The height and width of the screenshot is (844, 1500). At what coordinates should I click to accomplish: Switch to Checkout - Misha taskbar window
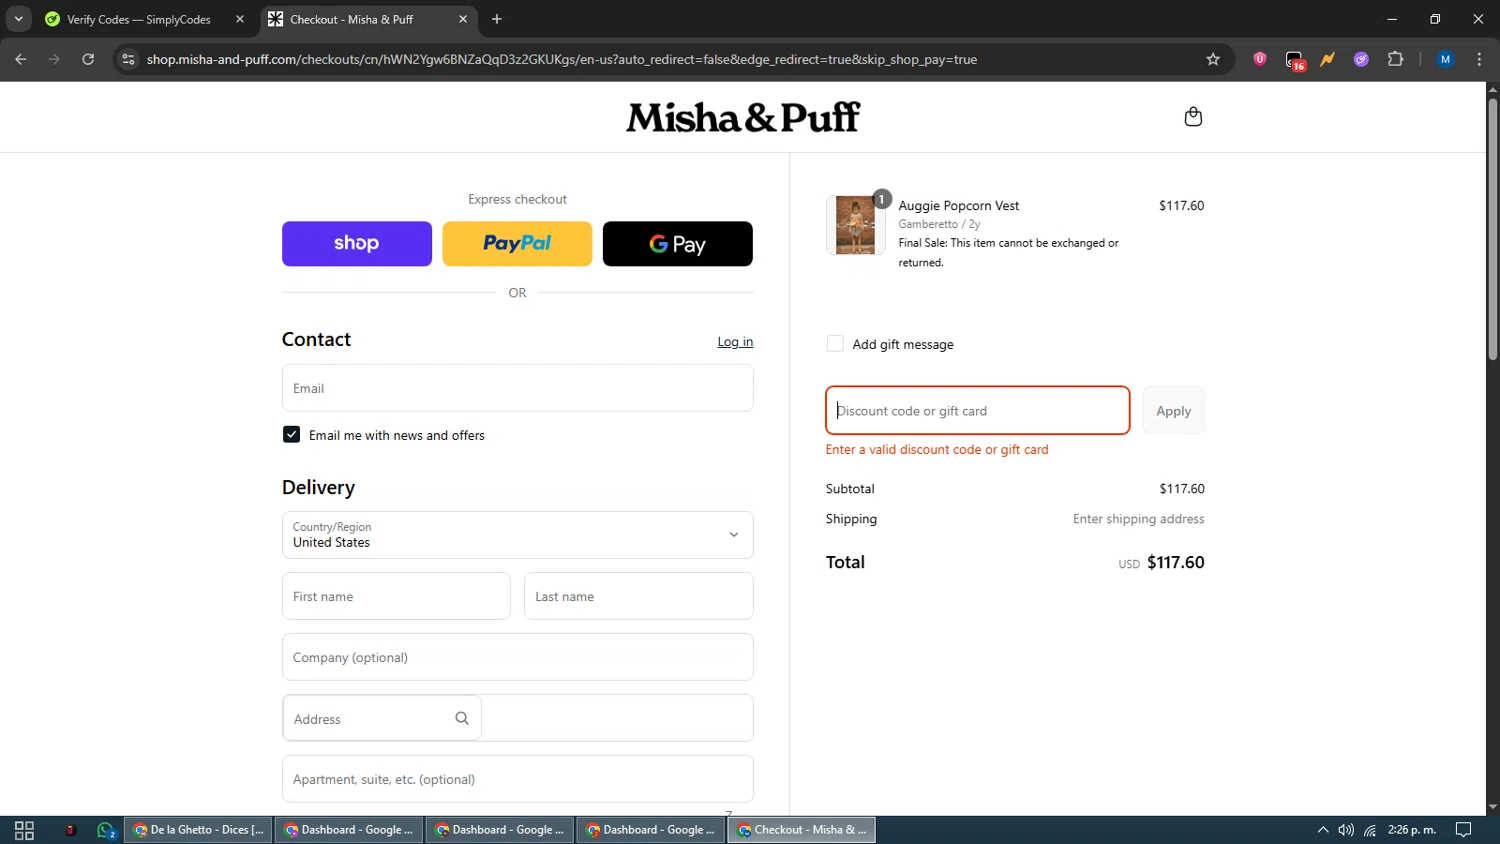[802, 830]
